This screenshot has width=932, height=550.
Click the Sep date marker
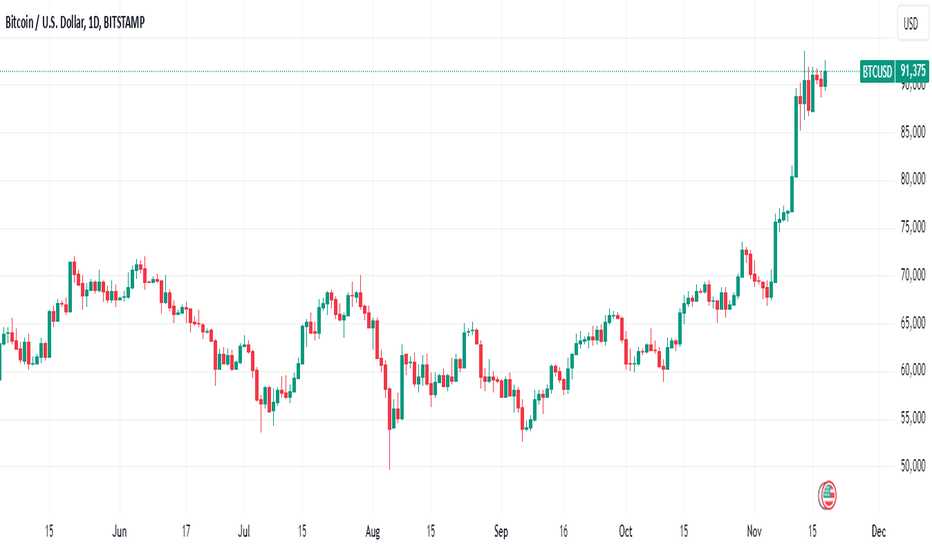point(501,531)
